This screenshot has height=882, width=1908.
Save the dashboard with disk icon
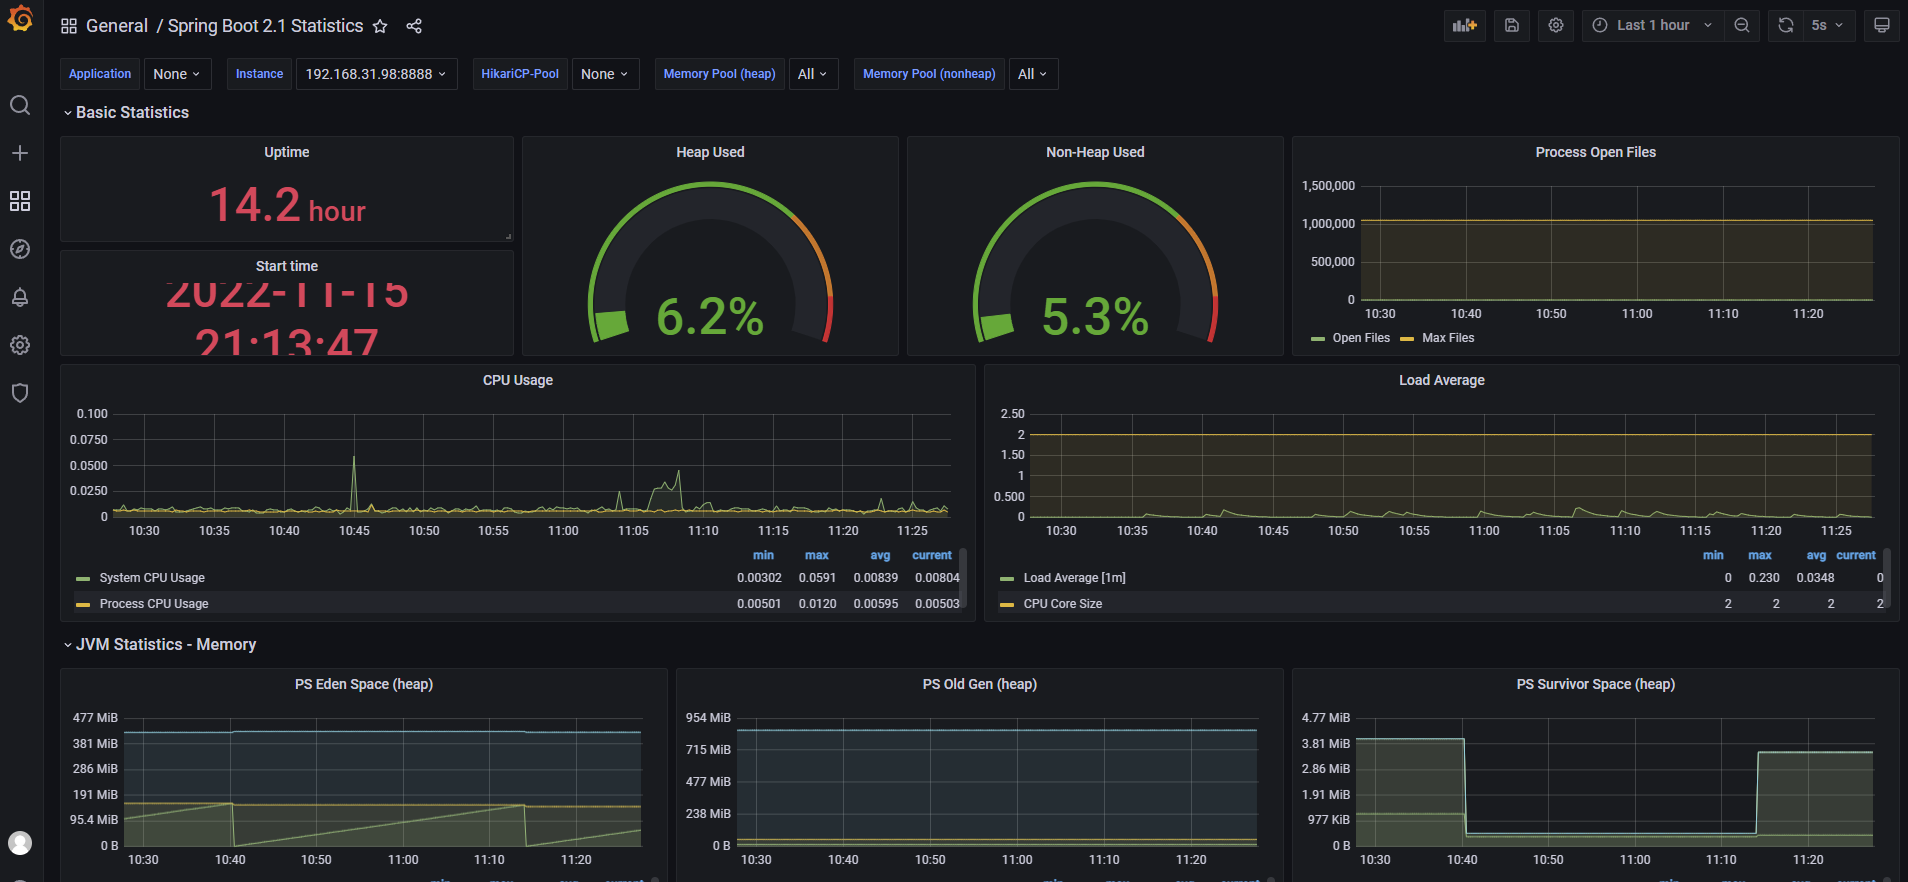tap(1512, 25)
